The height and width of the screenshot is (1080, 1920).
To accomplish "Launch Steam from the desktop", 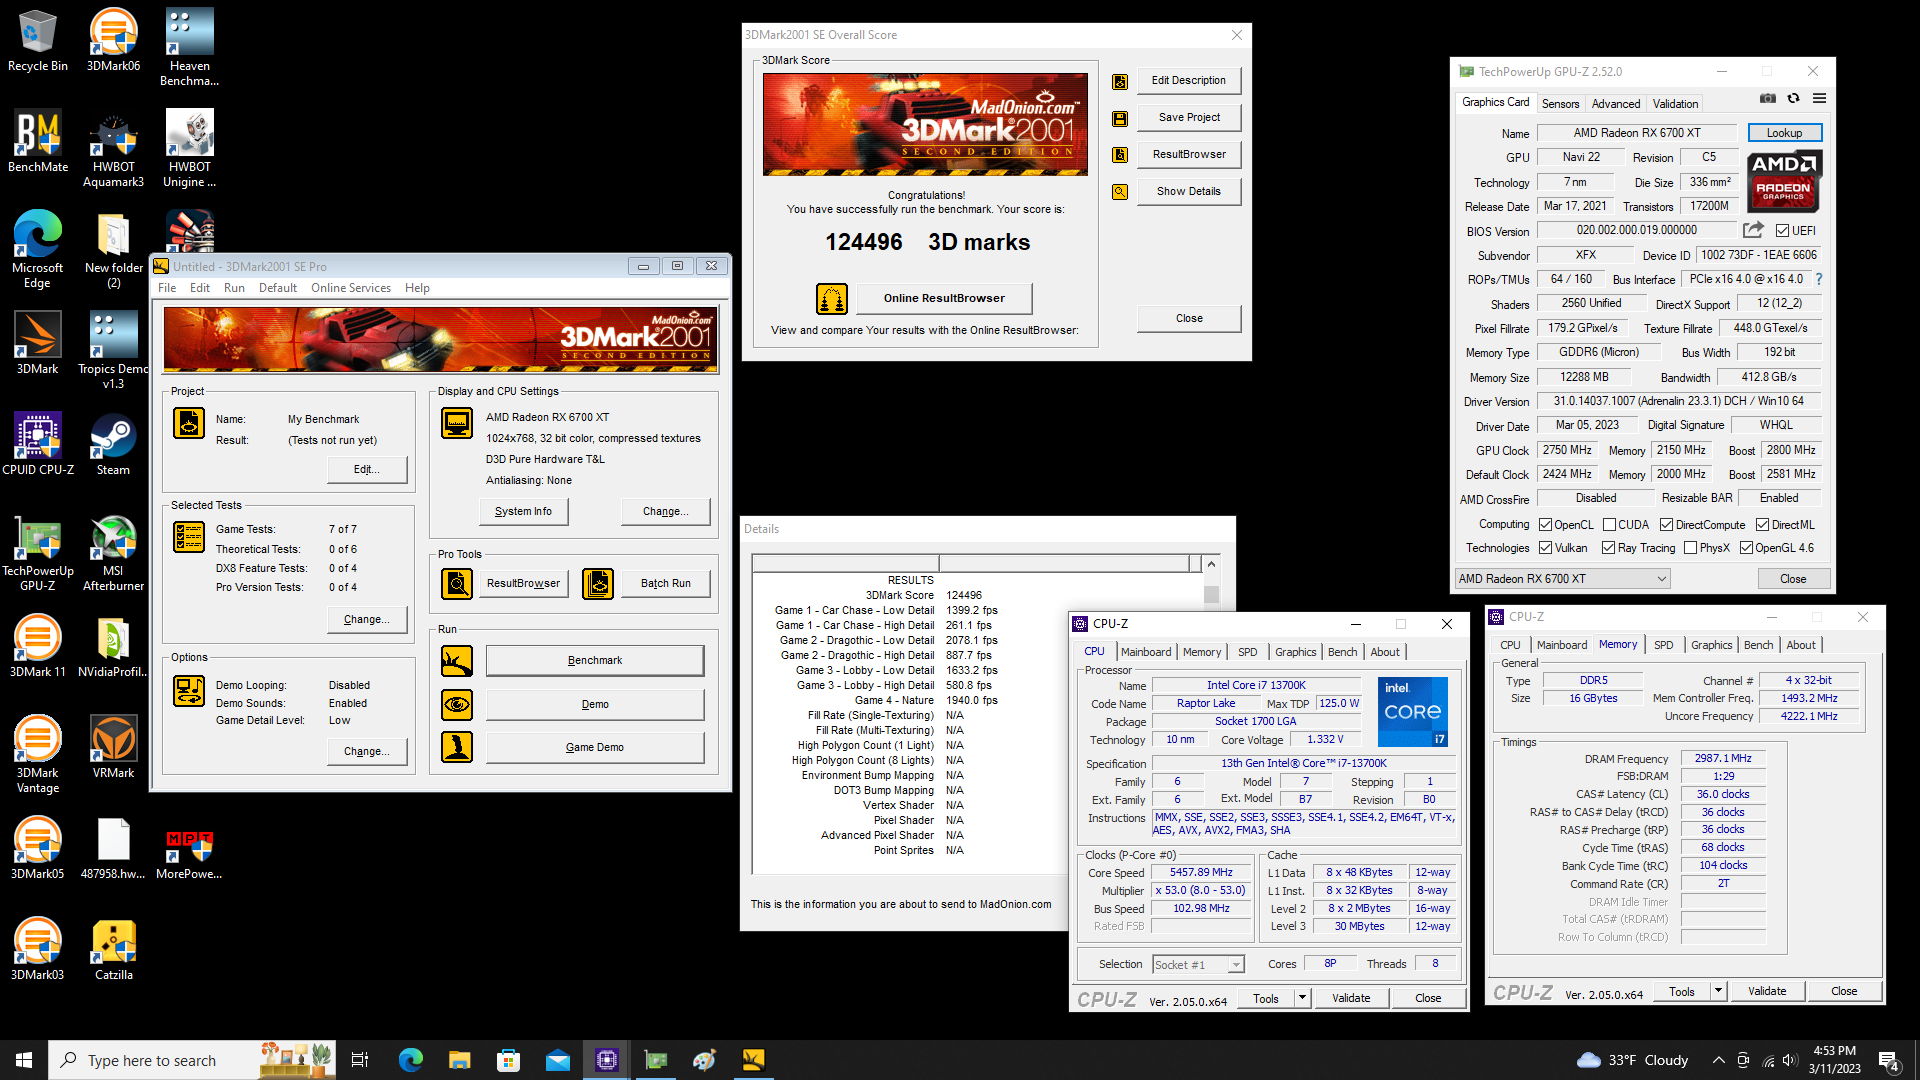I will (x=113, y=444).
